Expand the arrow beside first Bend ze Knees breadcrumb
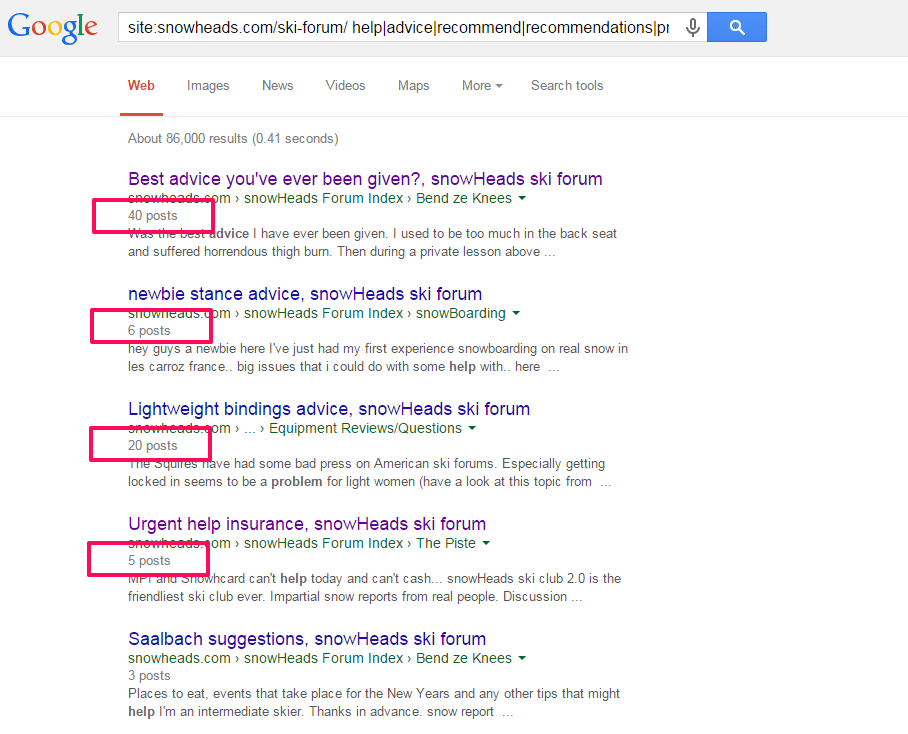The height and width of the screenshot is (734, 908). click(522, 198)
